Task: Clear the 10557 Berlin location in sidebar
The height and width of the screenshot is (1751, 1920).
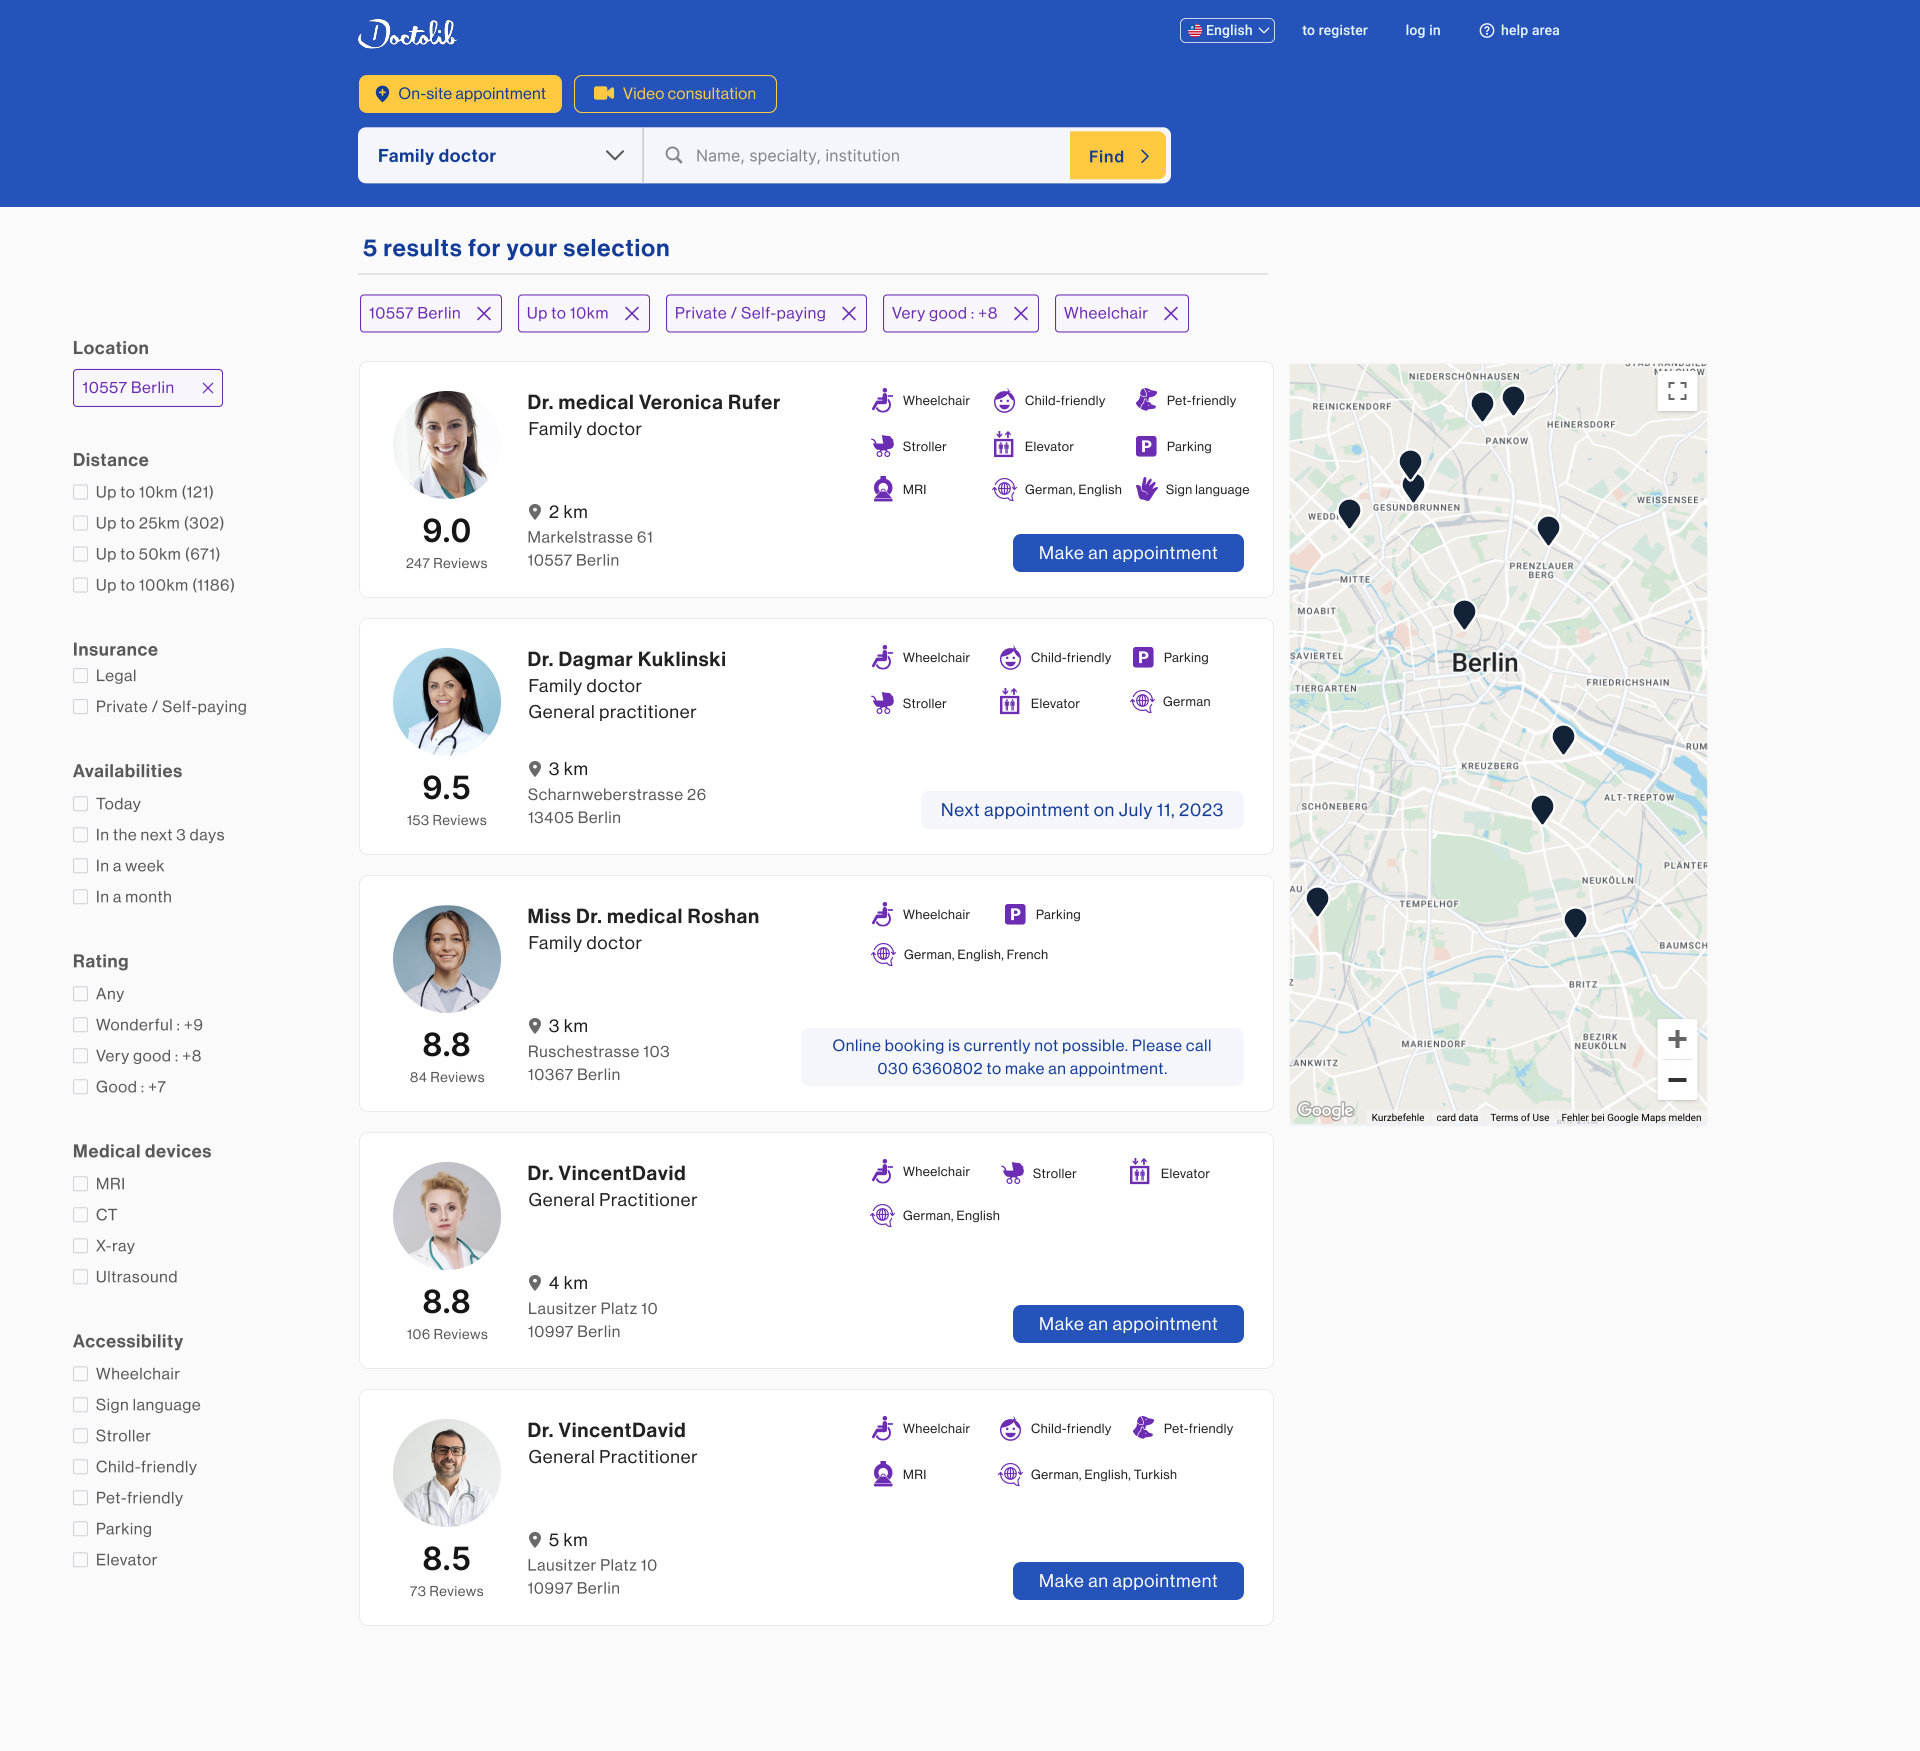Action: point(208,388)
